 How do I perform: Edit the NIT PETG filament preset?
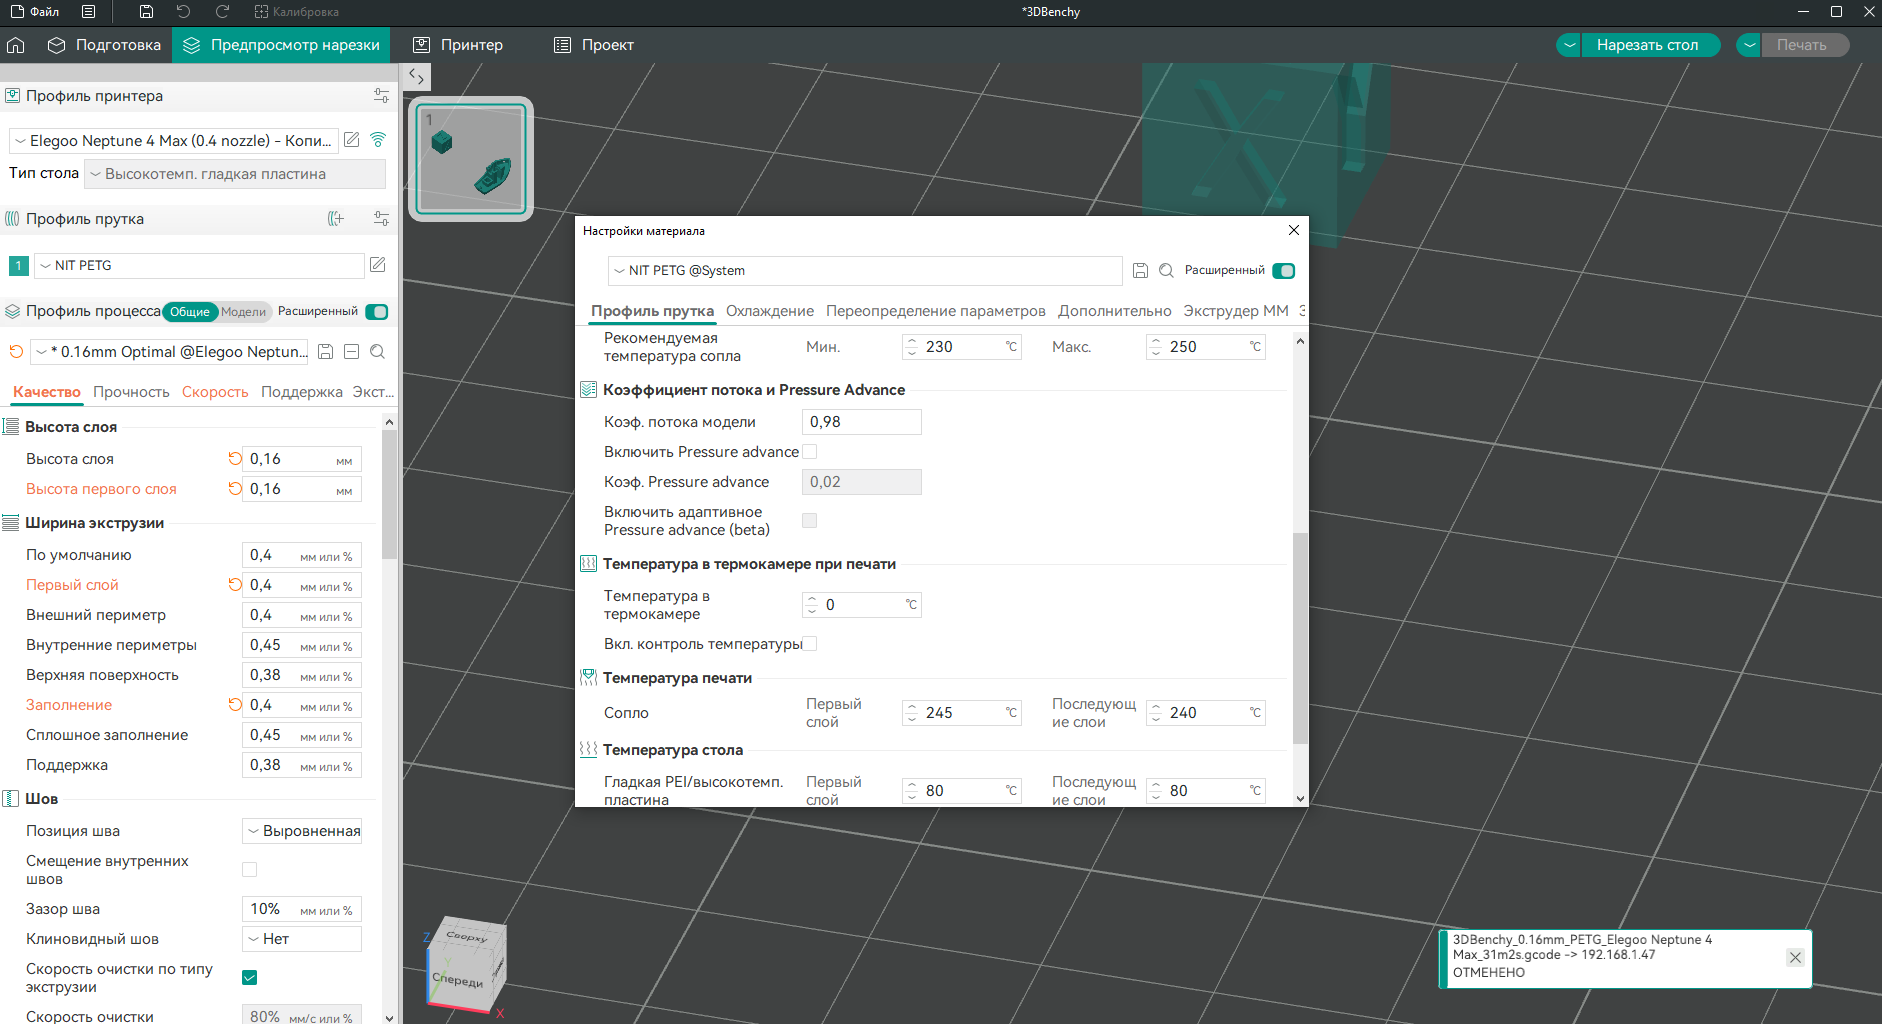pyautogui.click(x=378, y=265)
